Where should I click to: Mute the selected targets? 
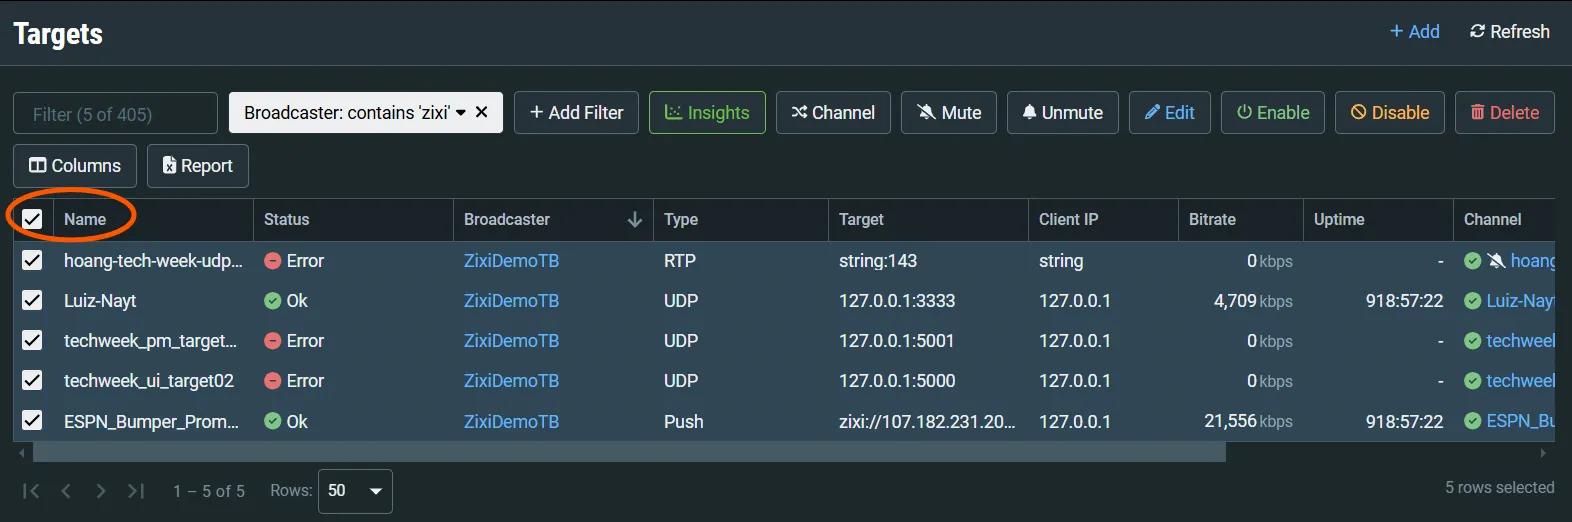coord(949,113)
